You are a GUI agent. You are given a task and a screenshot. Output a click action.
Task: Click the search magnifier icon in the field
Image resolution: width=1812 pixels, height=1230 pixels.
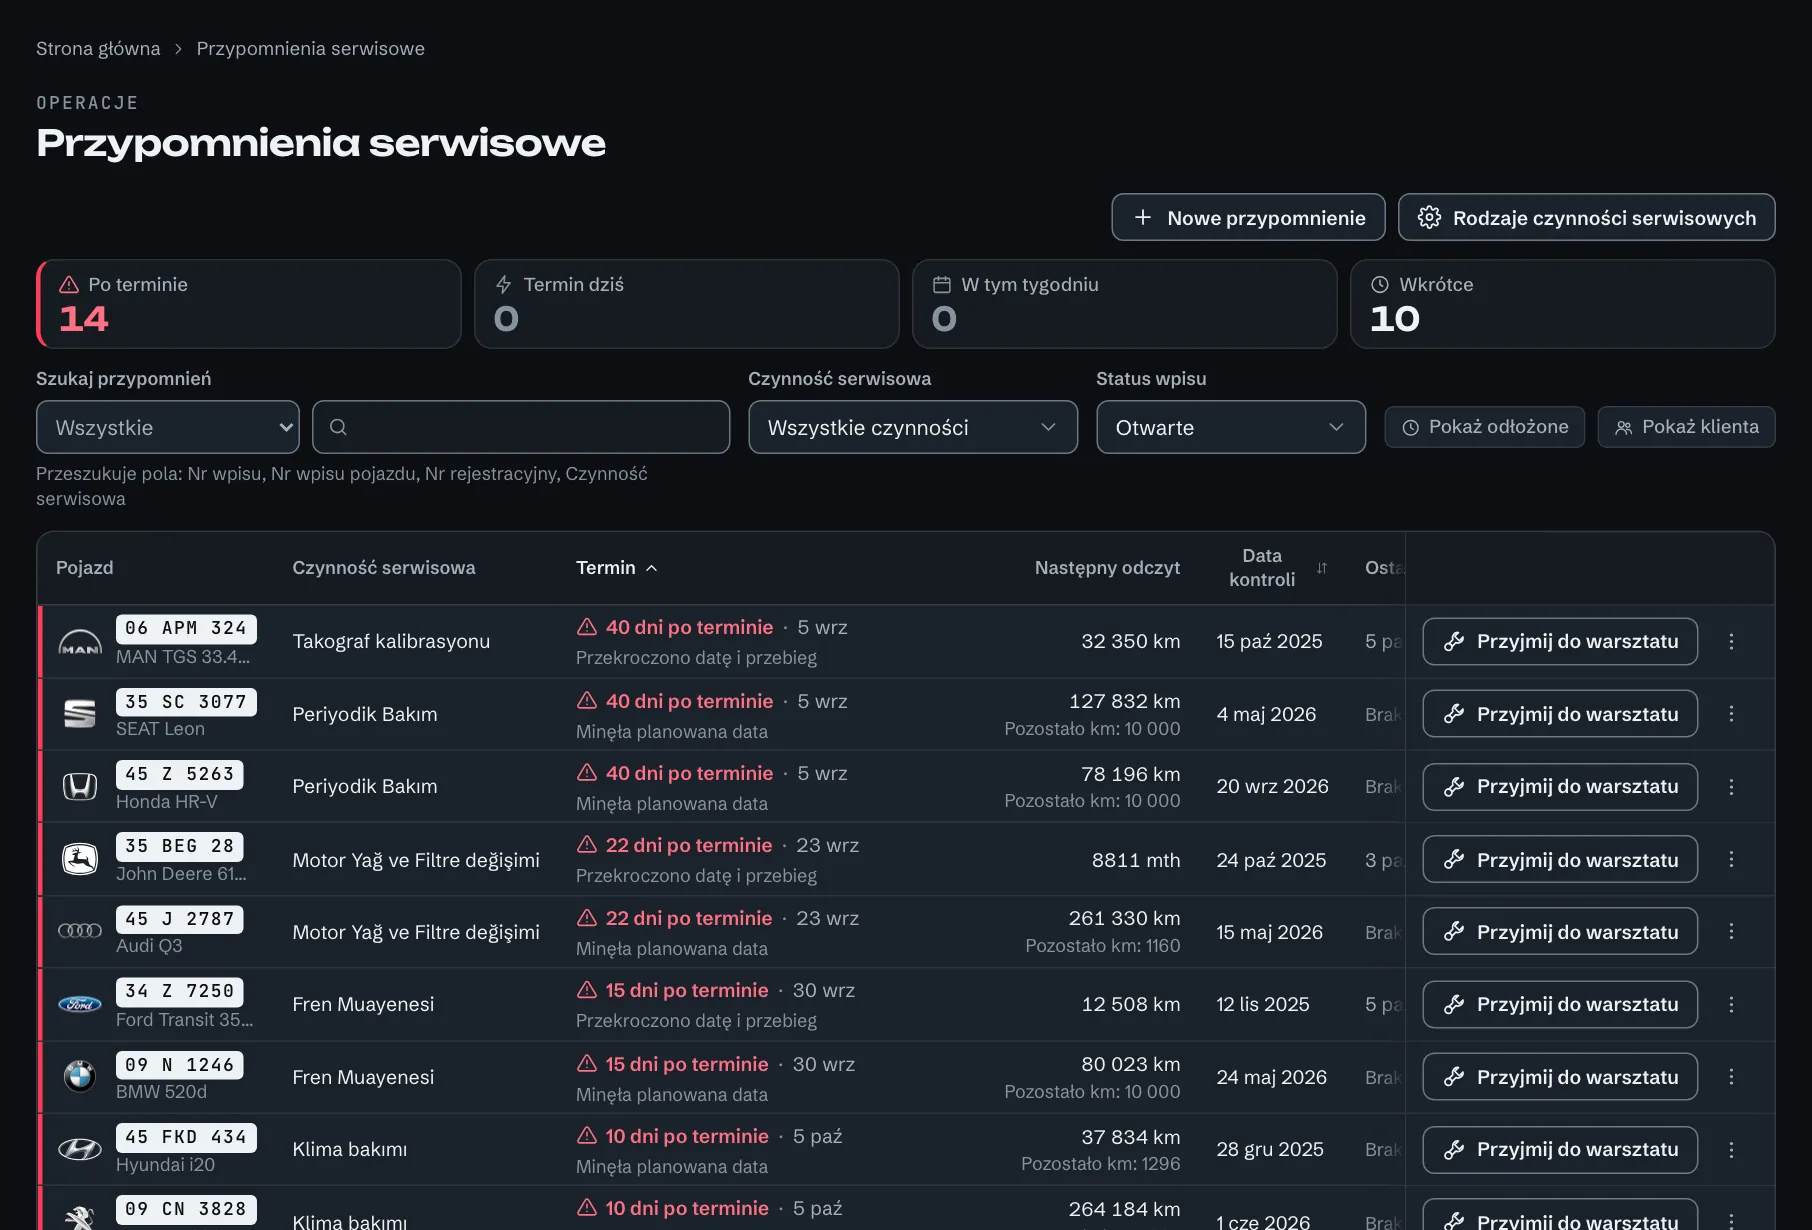pos(338,427)
